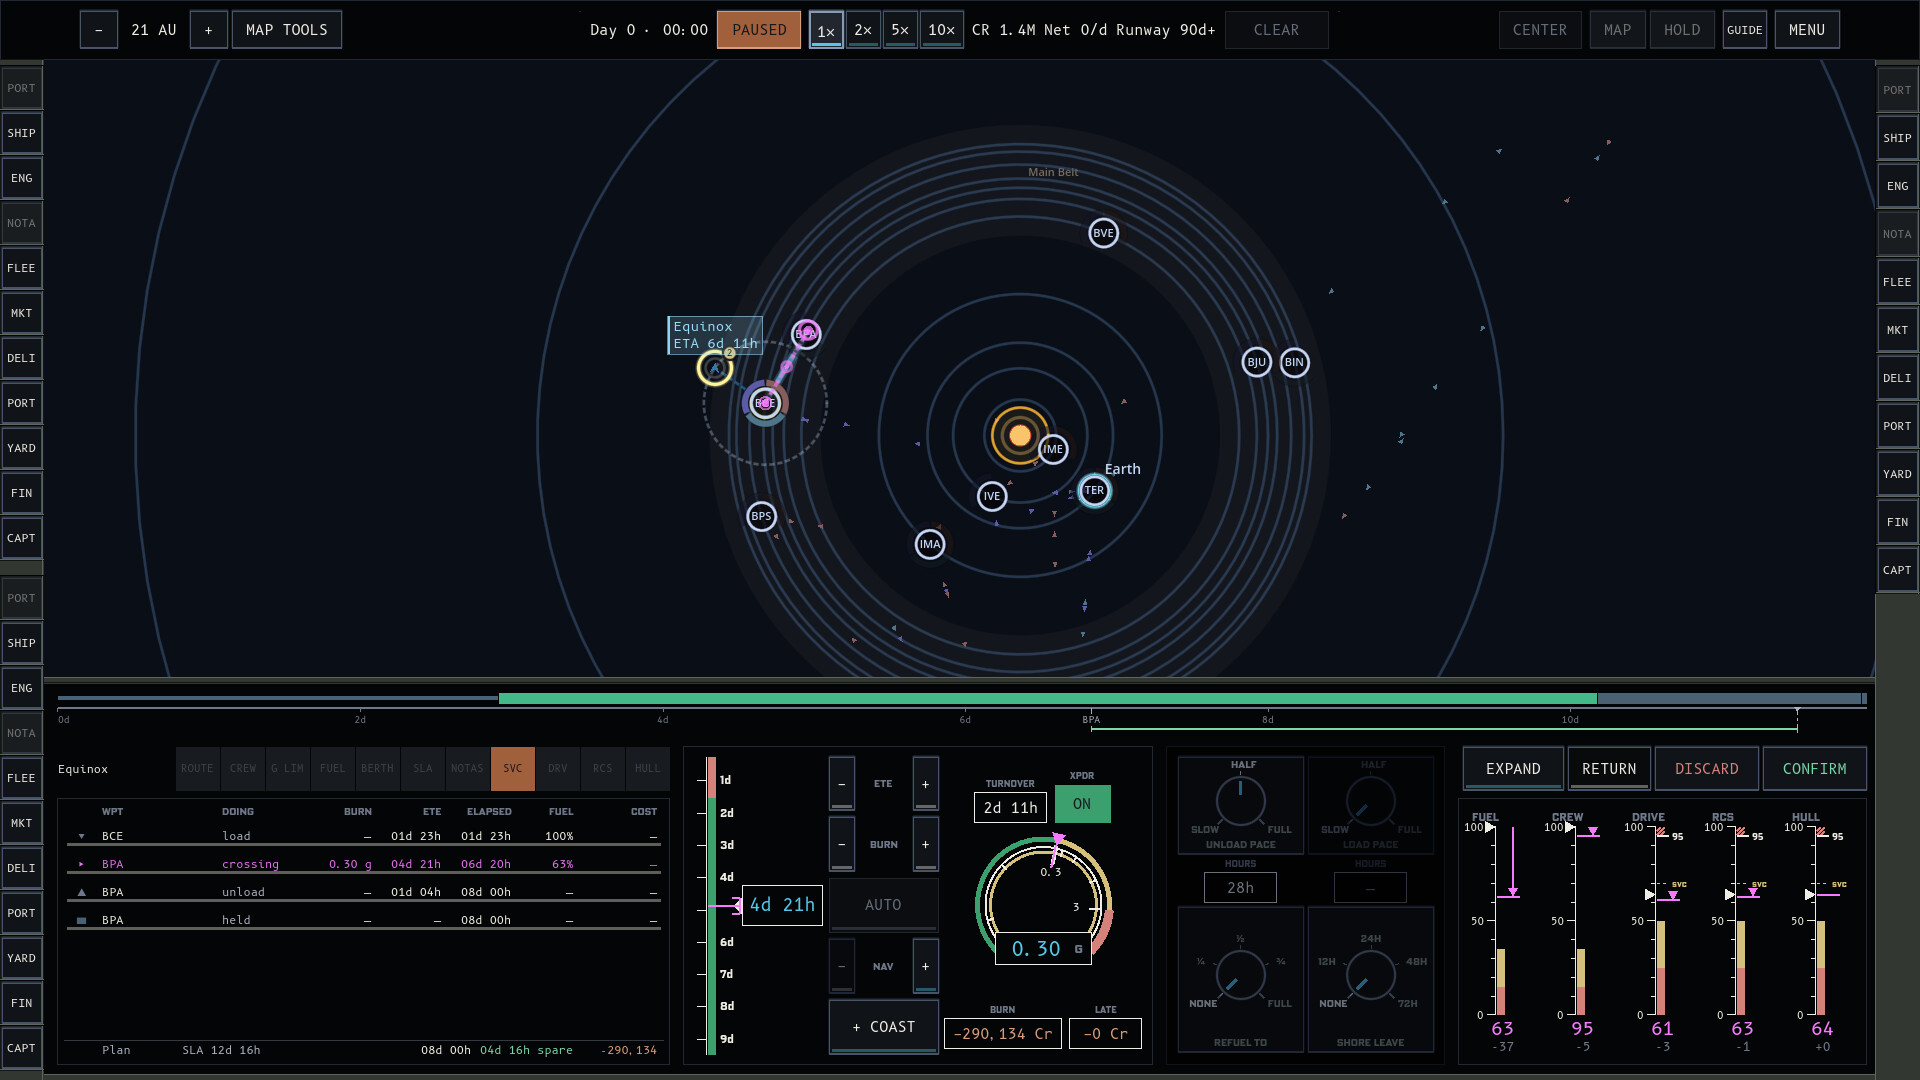
Task: Click the CONFIRM plan button
Action: click(1814, 769)
